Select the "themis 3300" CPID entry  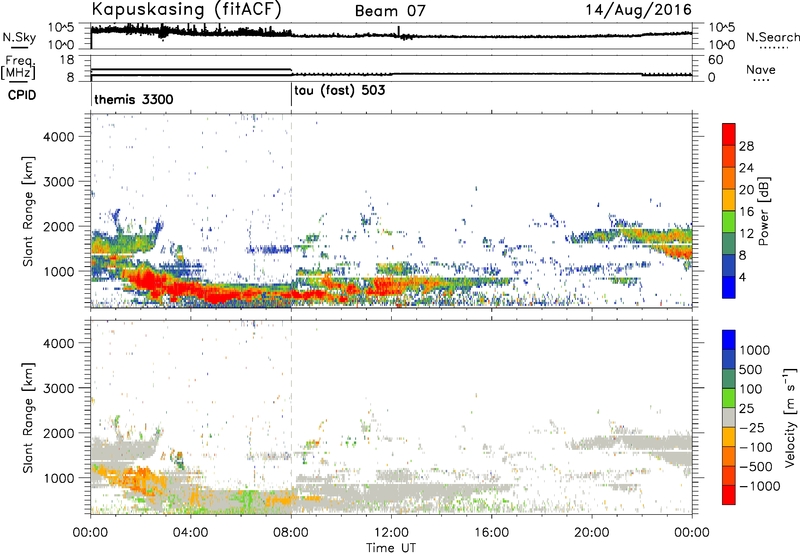click(x=134, y=99)
